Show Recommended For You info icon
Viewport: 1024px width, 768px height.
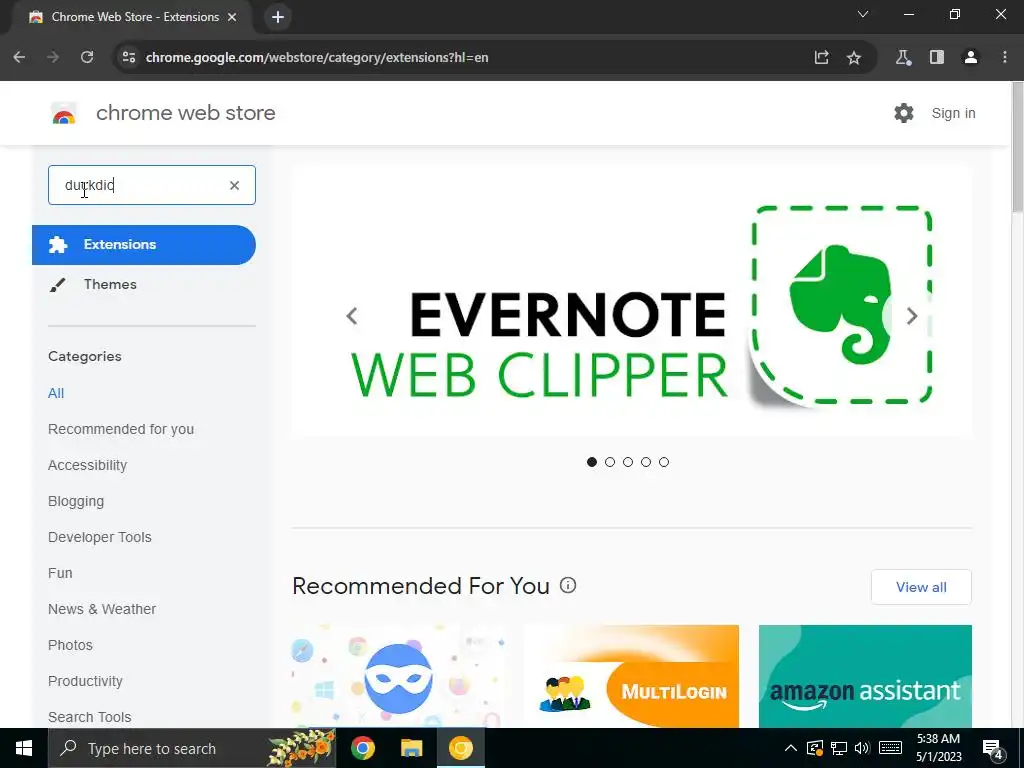pos(568,585)
